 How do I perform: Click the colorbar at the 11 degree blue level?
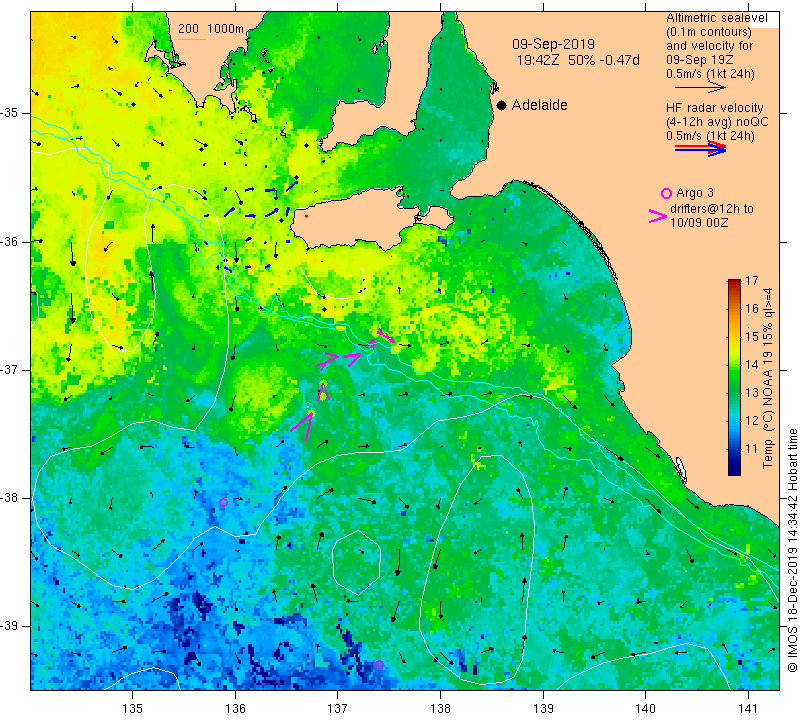click(734, 449)
